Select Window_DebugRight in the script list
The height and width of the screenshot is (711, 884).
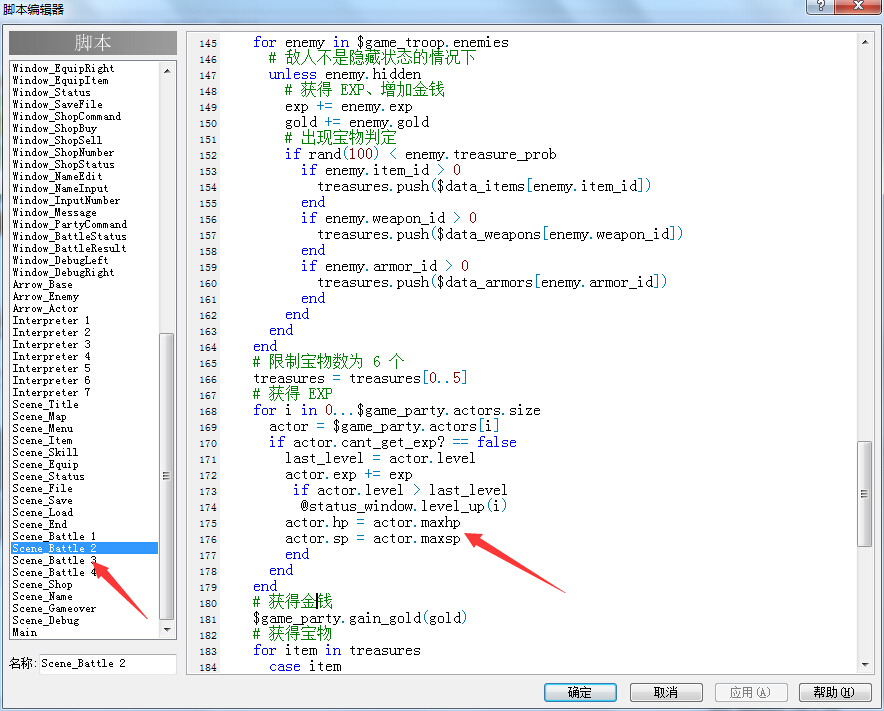point(63,272)
